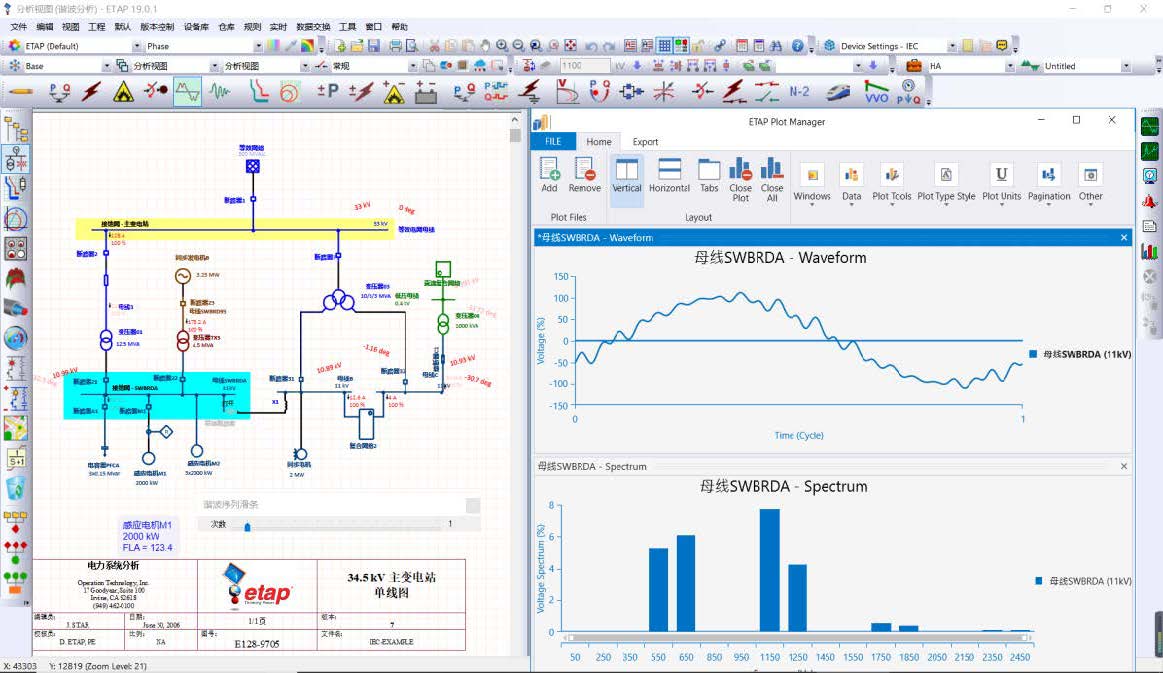The width and height of the screenshot is (1163, 673).
Task: Switch to the Export ribbon tab
Action: point(645,142)
